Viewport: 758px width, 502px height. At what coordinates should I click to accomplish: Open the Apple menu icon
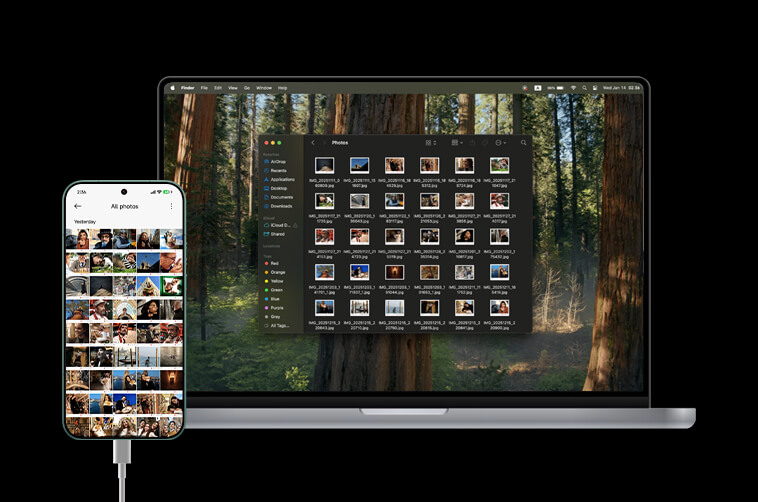coord(172,88)
